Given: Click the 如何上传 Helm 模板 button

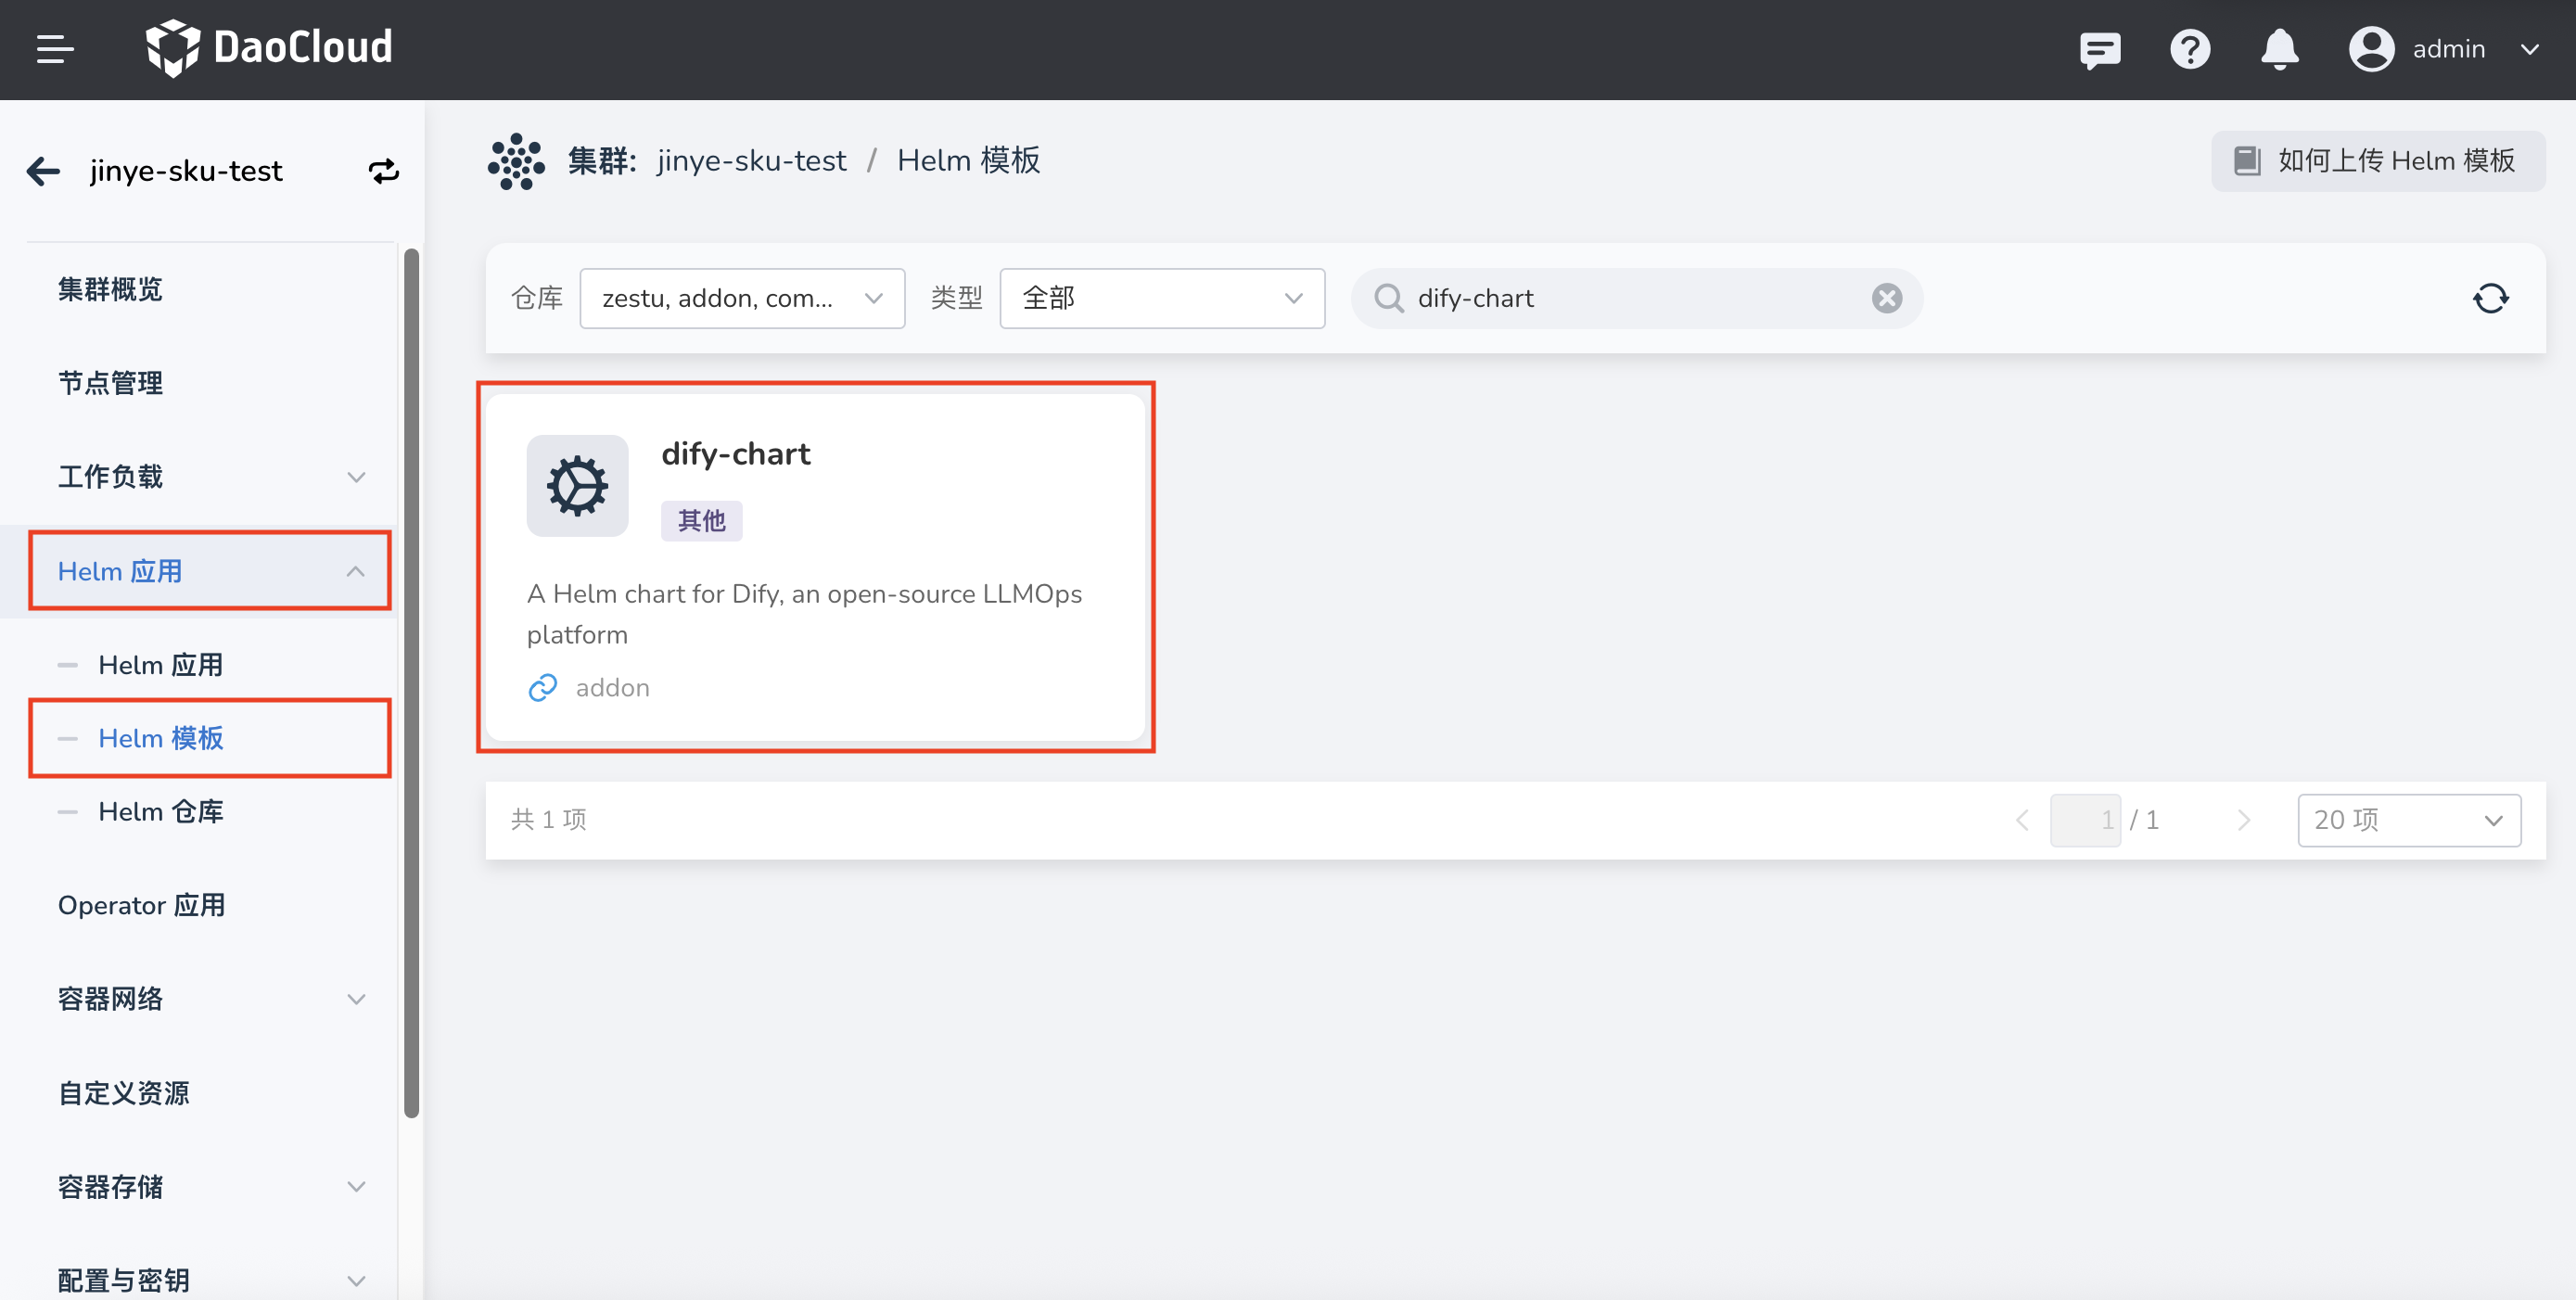Looking at the screenshot, I should point(2377,161).
